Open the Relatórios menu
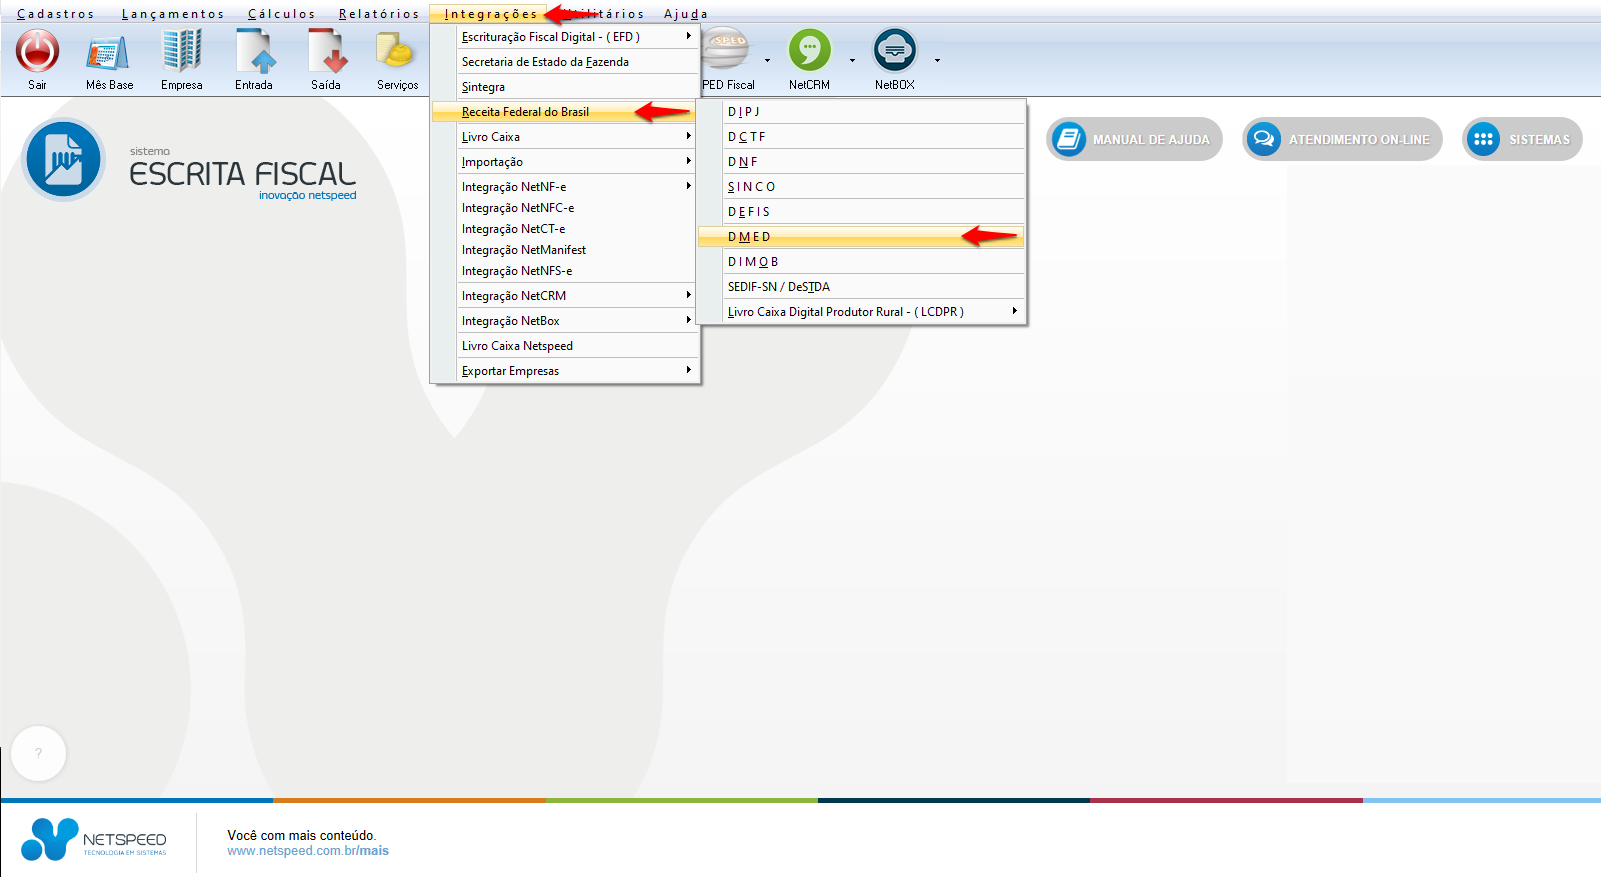Screen dimensions: 1601x877 click(x=379, y=14)
